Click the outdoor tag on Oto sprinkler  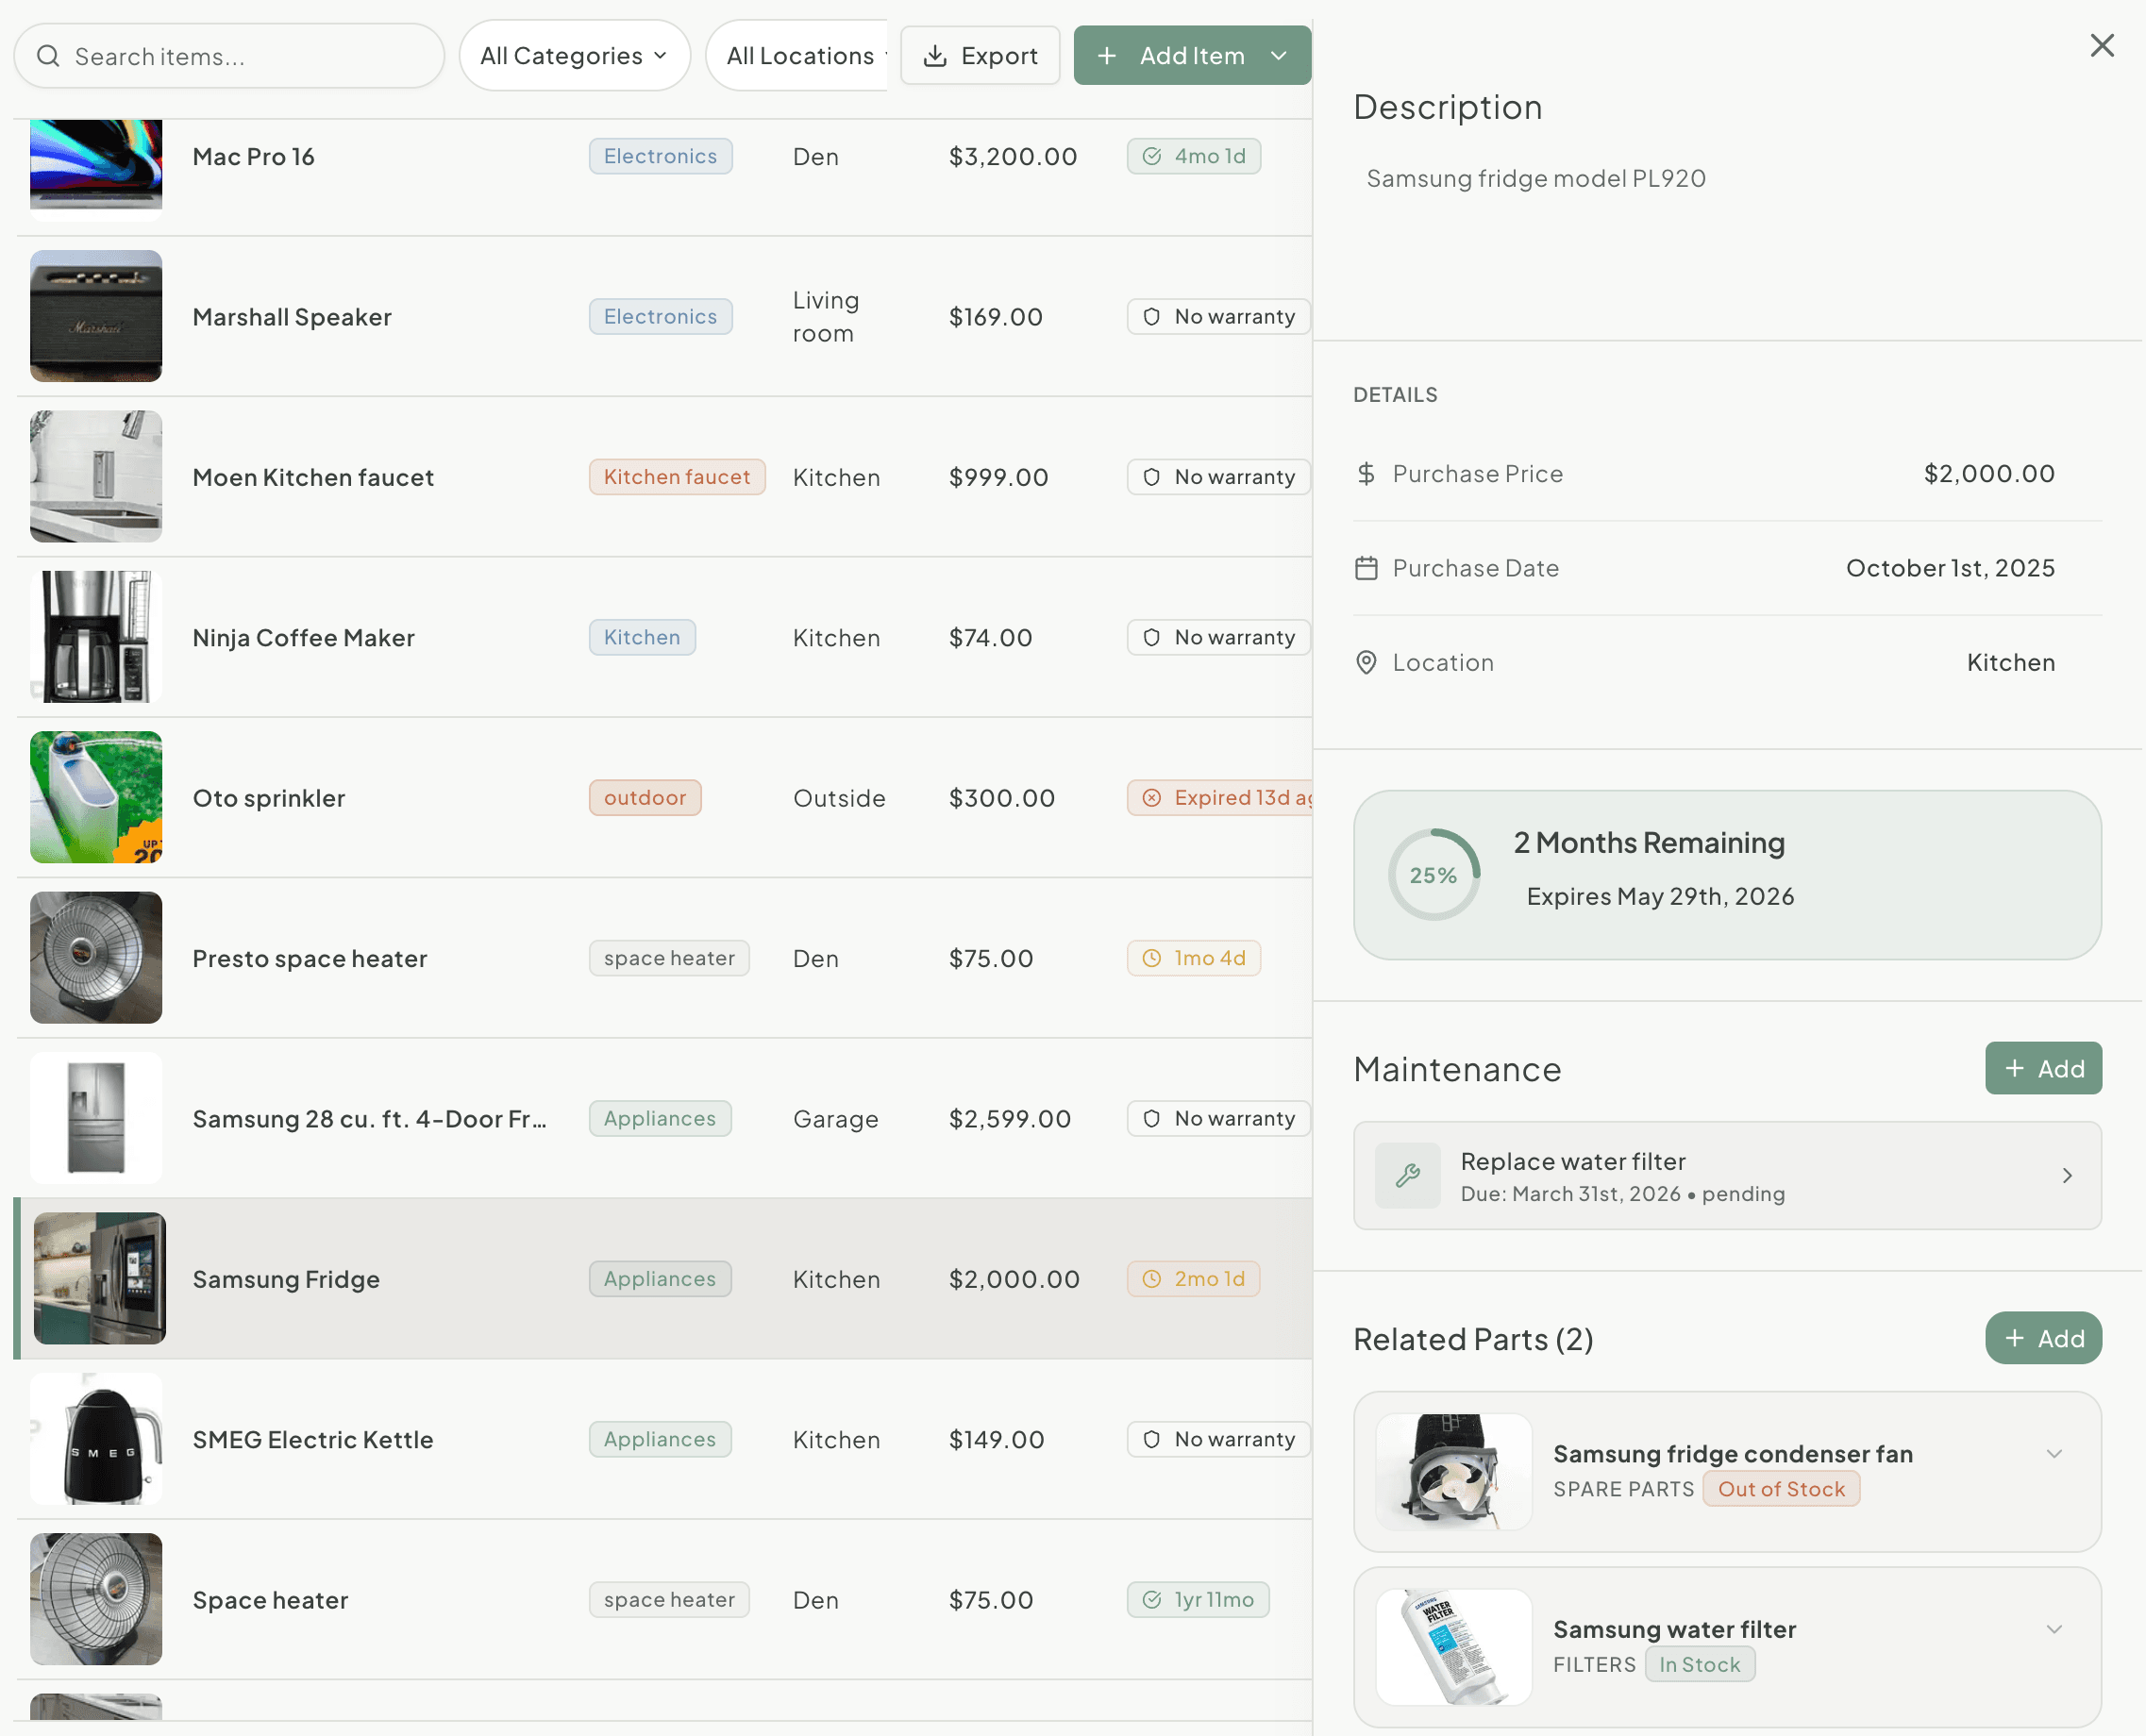(x=644, y=798)
